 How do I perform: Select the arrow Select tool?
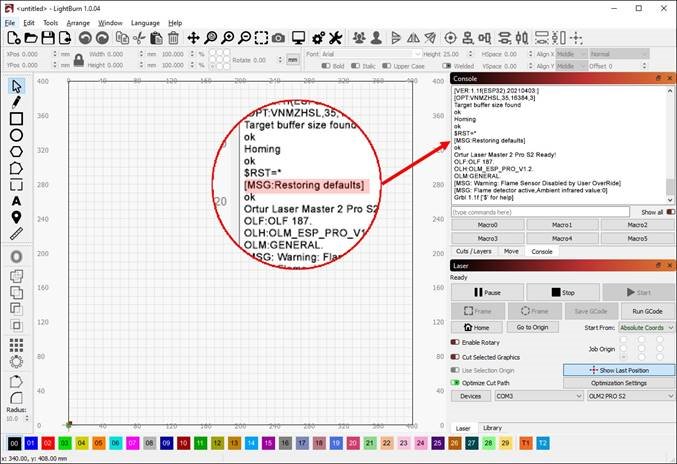click(16, 86)
